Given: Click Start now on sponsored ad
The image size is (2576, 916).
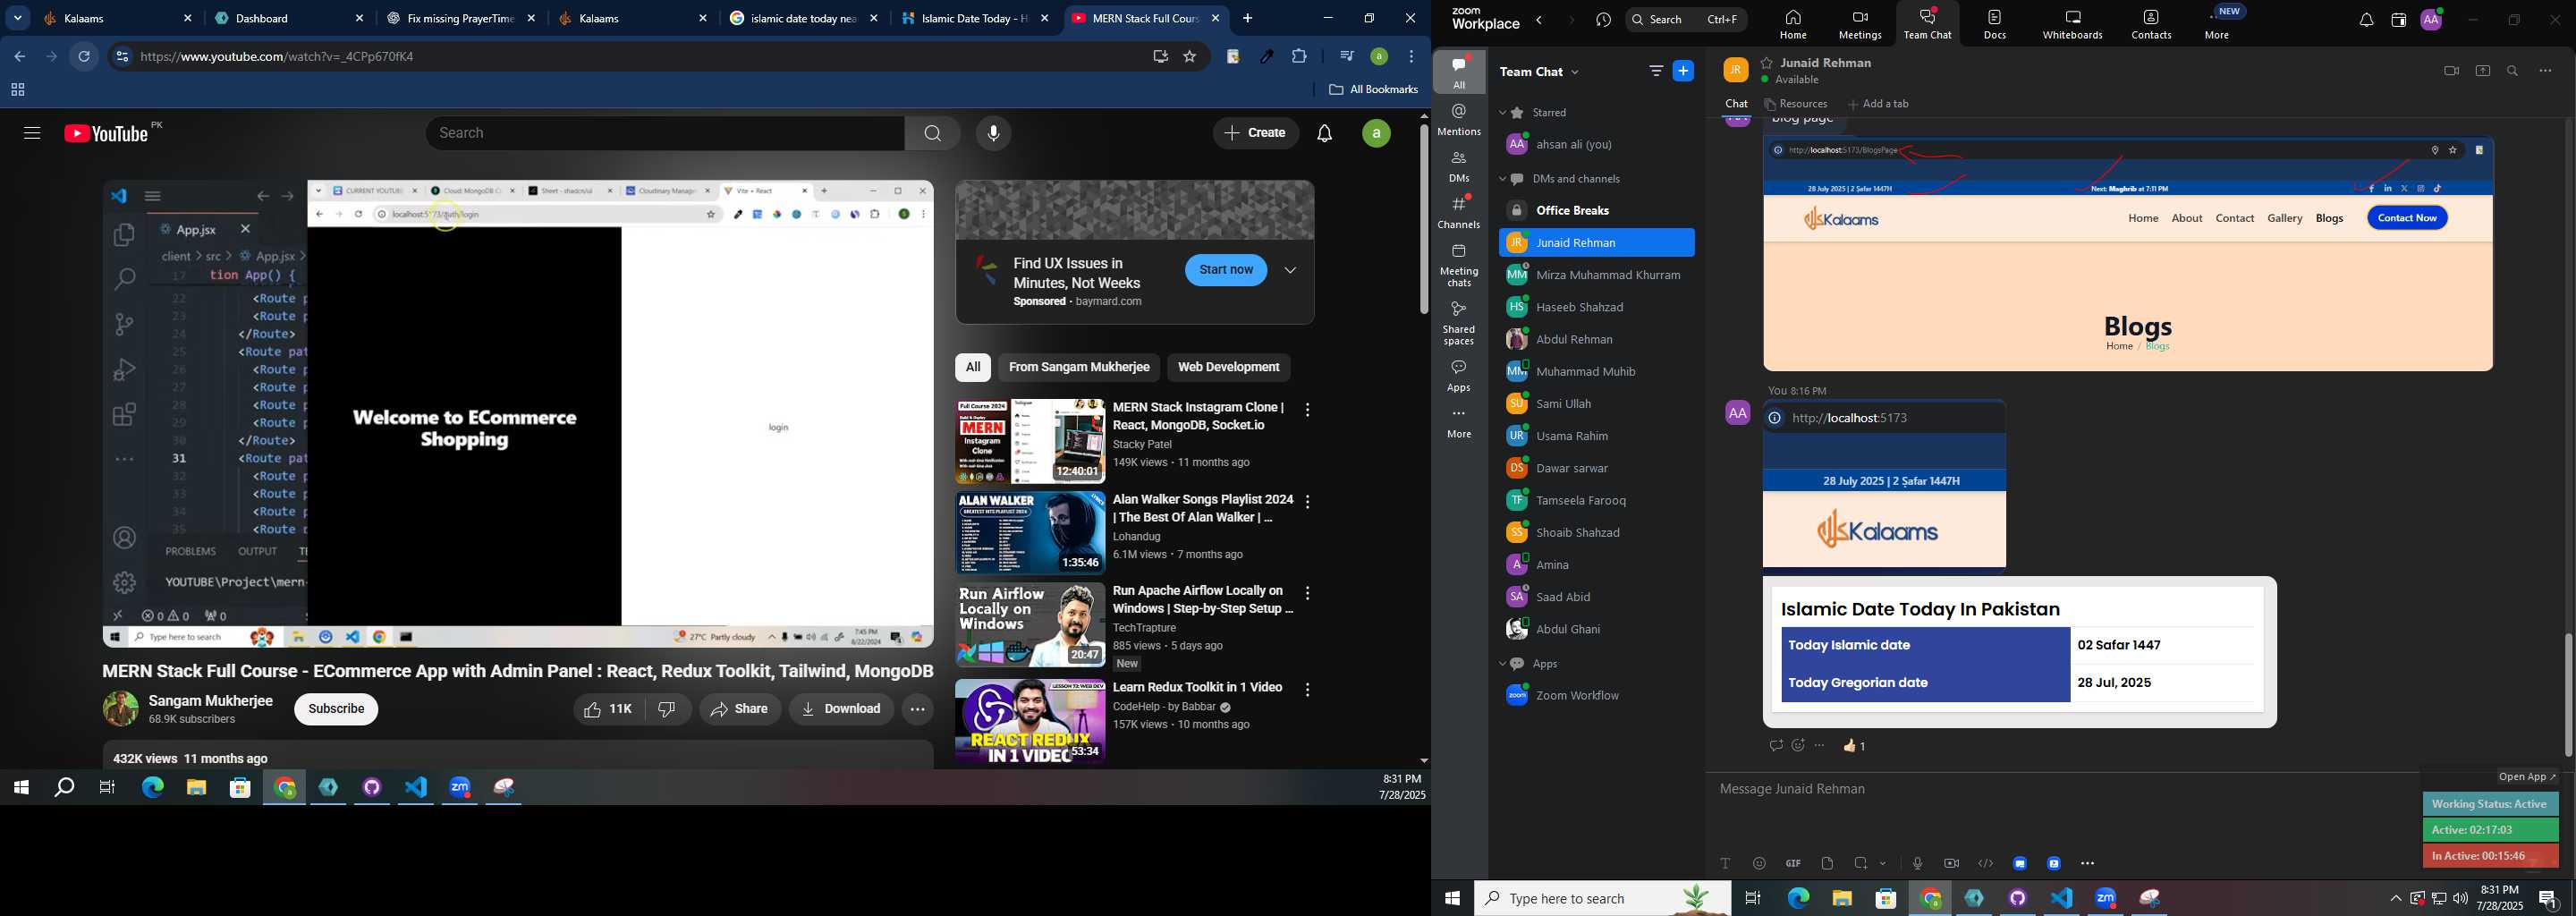Looking at the screenshot, I should [x=1226, y=270].
